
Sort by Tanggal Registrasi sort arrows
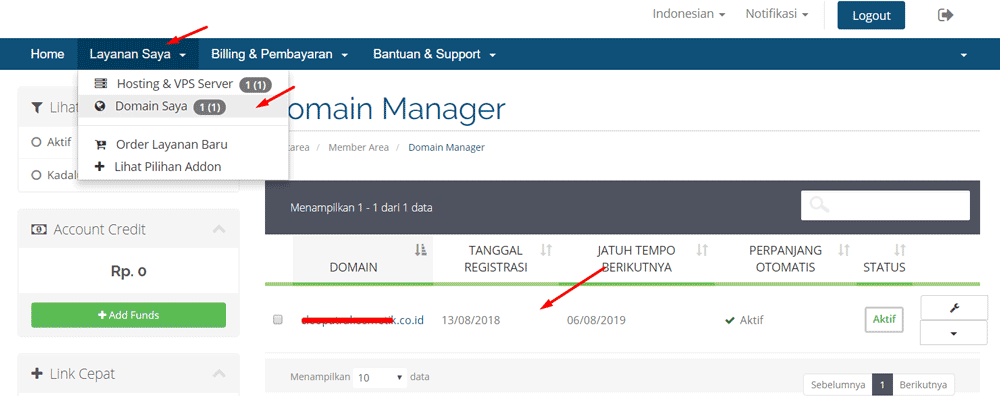(x=546, y=251)
